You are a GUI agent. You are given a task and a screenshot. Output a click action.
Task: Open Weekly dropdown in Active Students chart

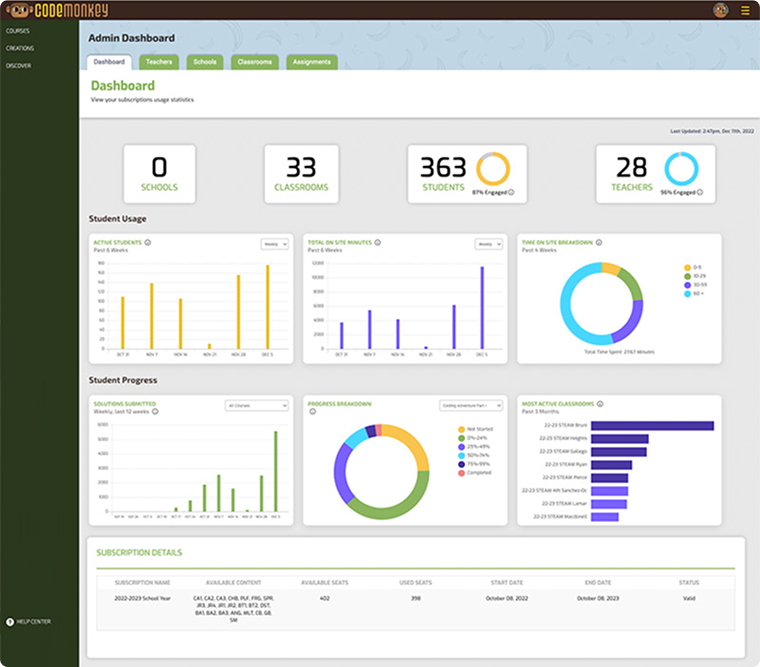click(274, 243)
